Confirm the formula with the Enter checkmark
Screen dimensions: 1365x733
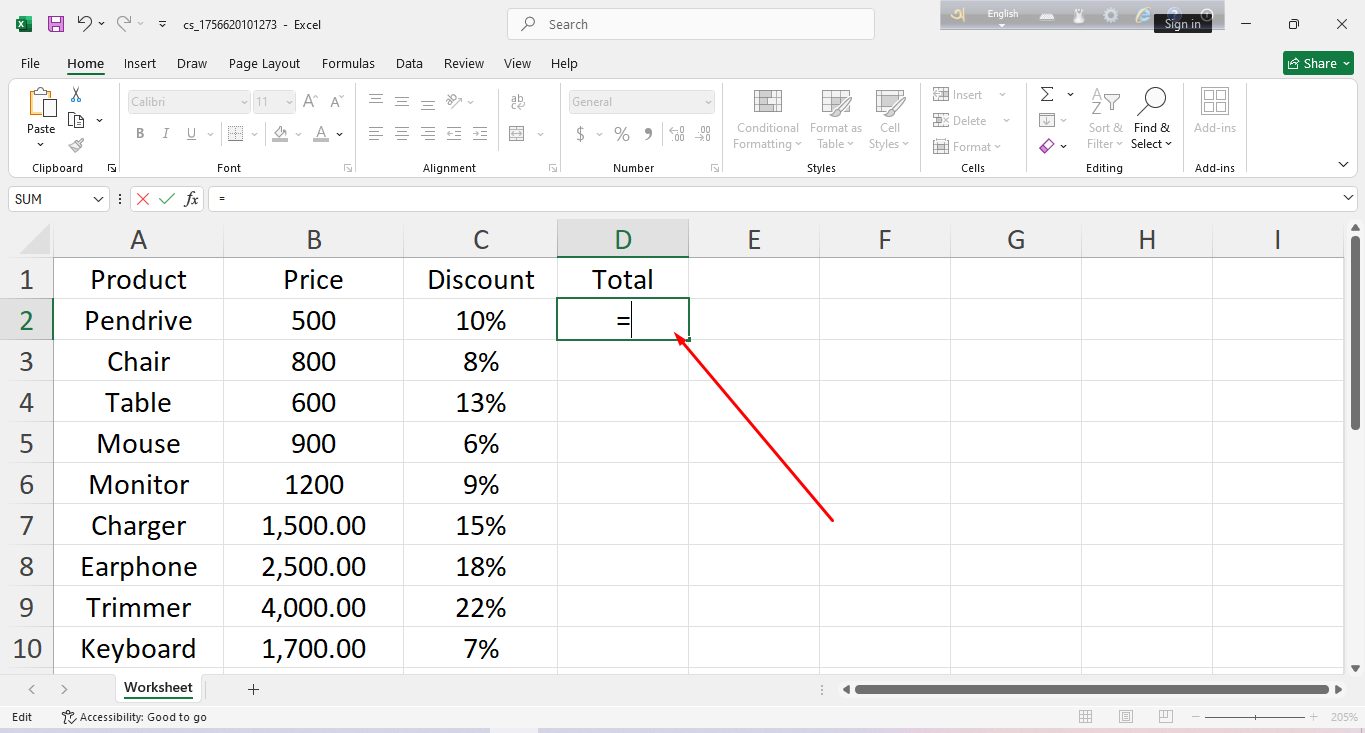(167, 199)
